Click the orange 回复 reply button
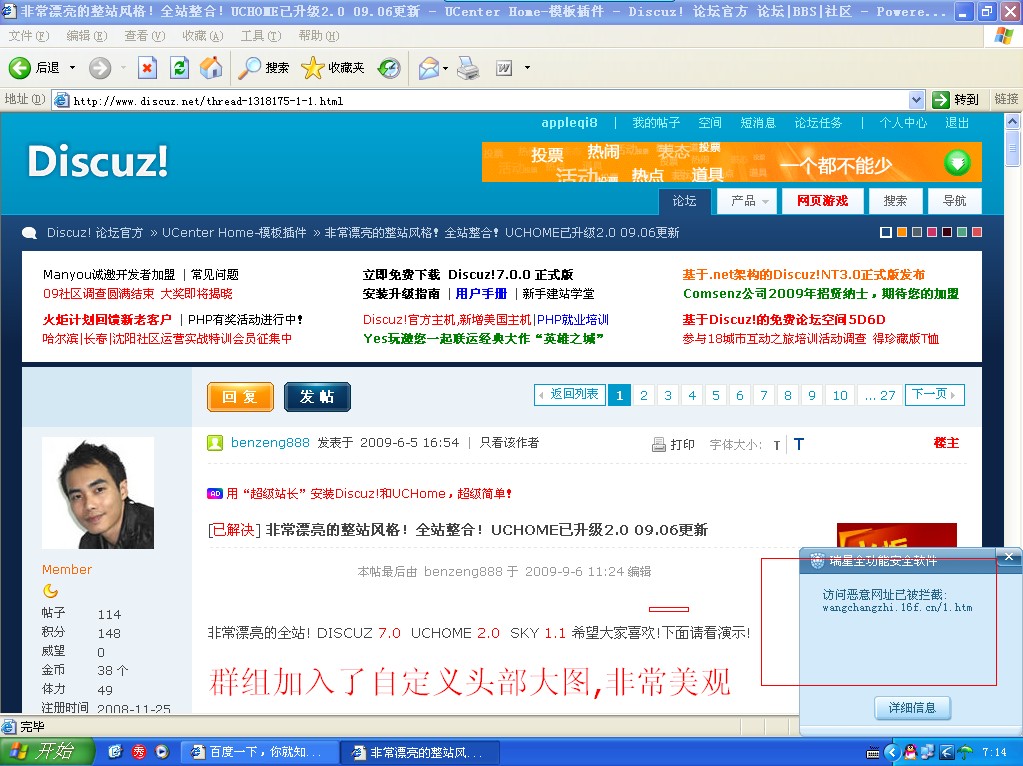This screenshot has width=1023, height=766. click(x=240, y=397)
